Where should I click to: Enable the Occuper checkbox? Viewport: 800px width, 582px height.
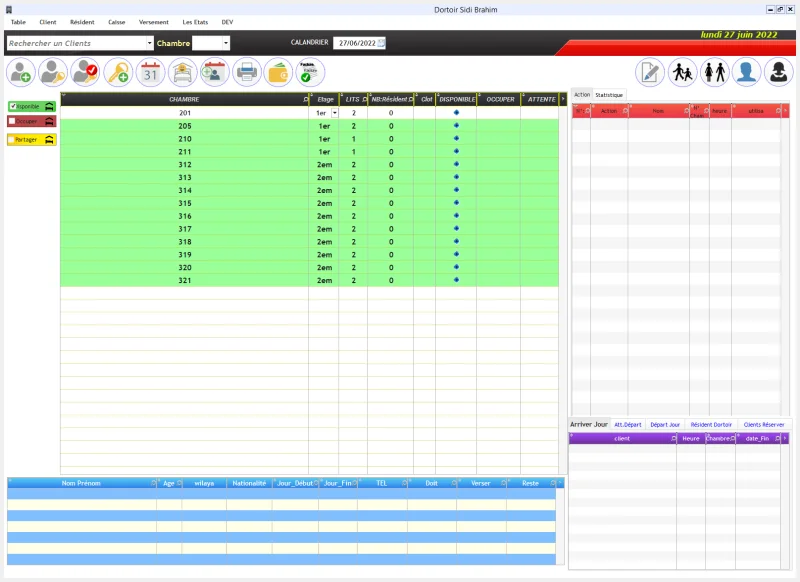13,121
